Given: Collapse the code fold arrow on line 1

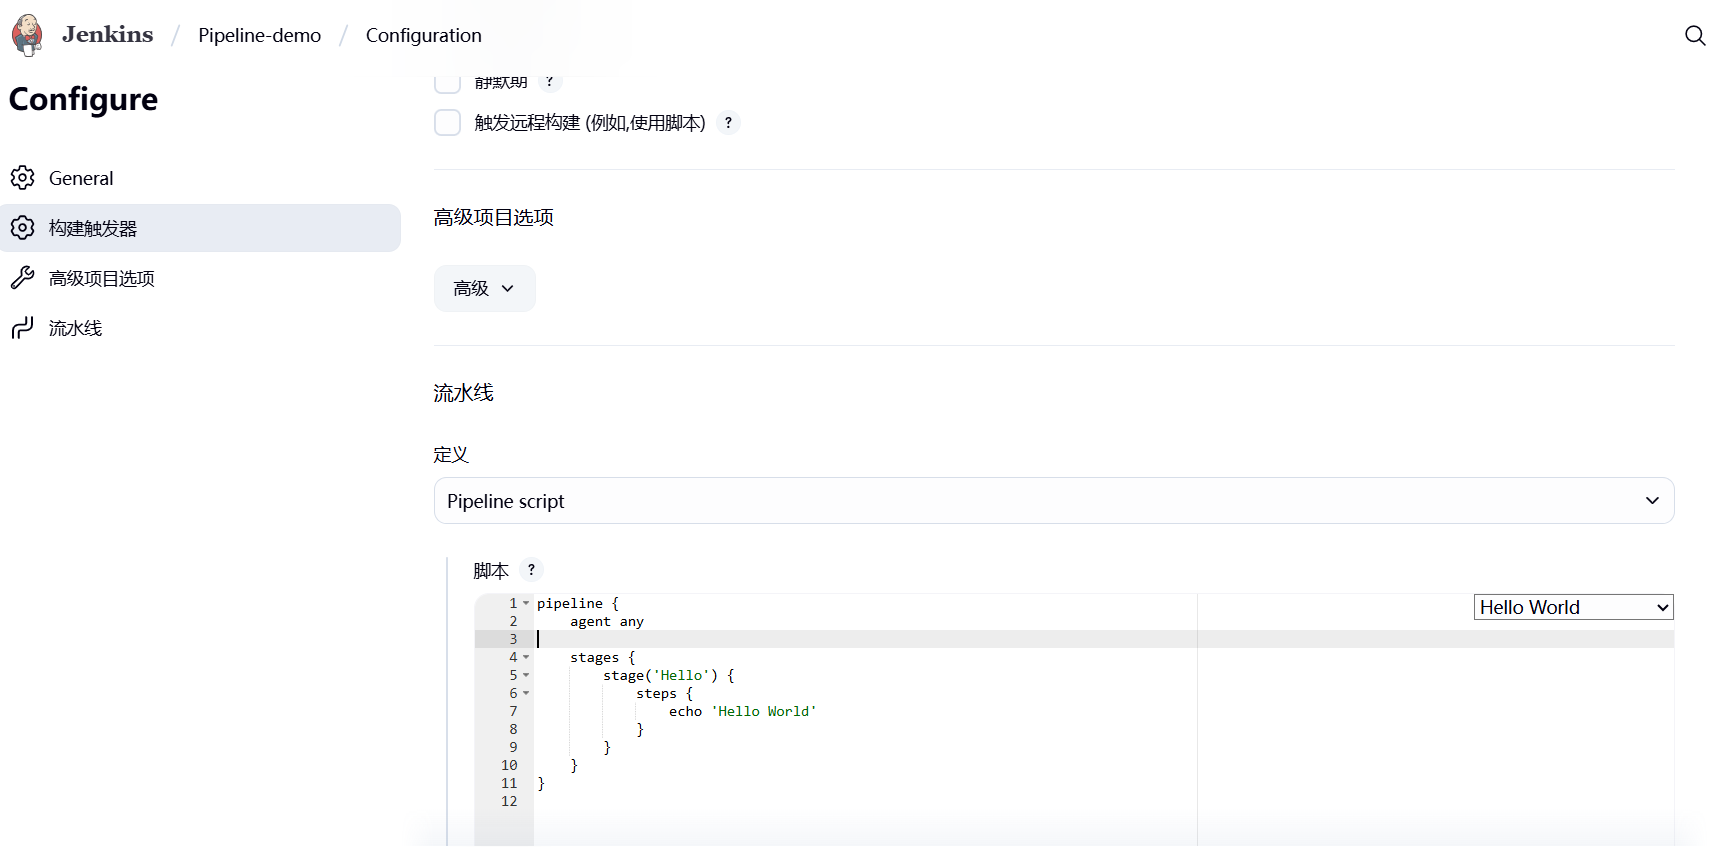Looking at the screenshot, I should pyautogui.click(x=526, y=603).
